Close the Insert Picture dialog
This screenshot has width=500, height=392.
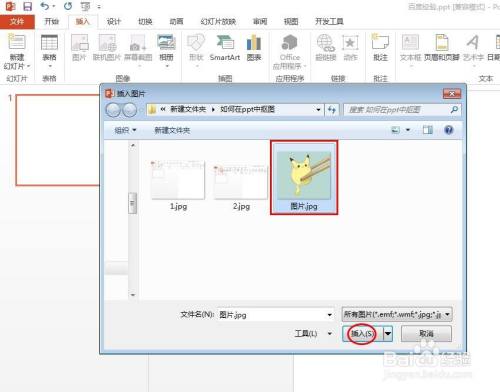(452, 94)
